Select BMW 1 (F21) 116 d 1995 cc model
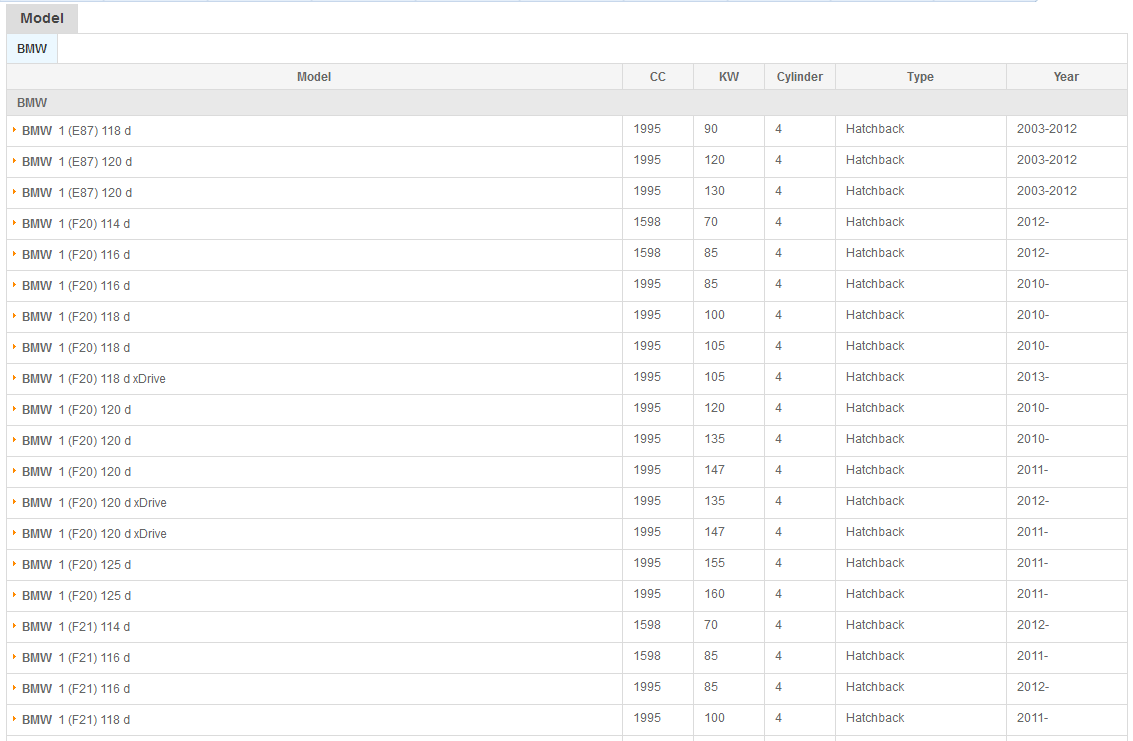This screenshot has width=1133, height=741. click(76, 689)
